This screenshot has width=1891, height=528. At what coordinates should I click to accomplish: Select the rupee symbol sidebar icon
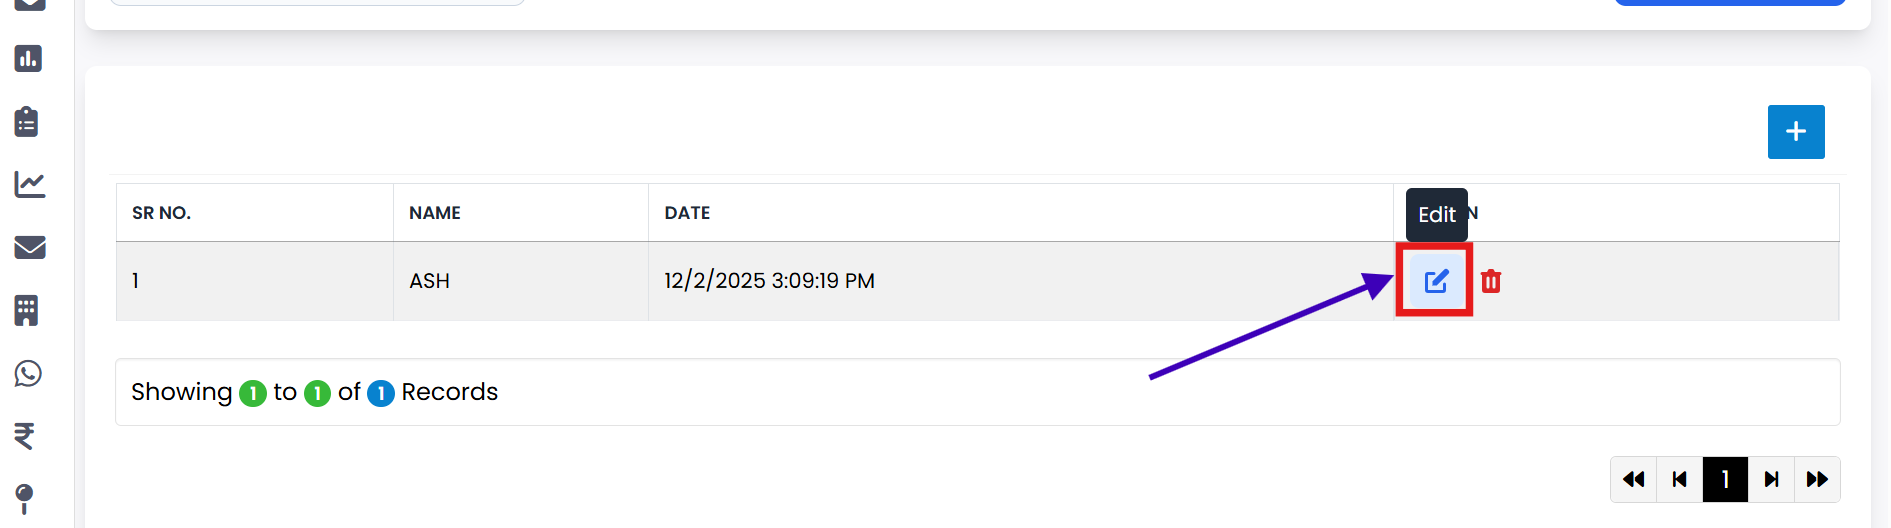25,436
